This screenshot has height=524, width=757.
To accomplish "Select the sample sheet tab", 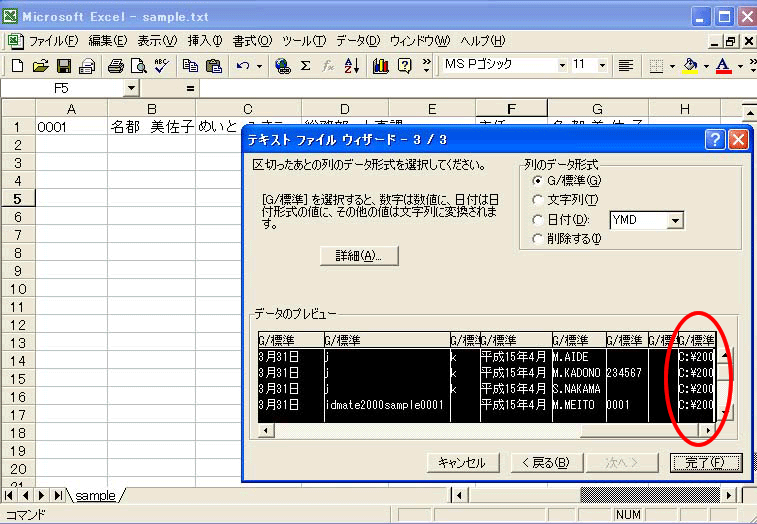I will 96,496.
